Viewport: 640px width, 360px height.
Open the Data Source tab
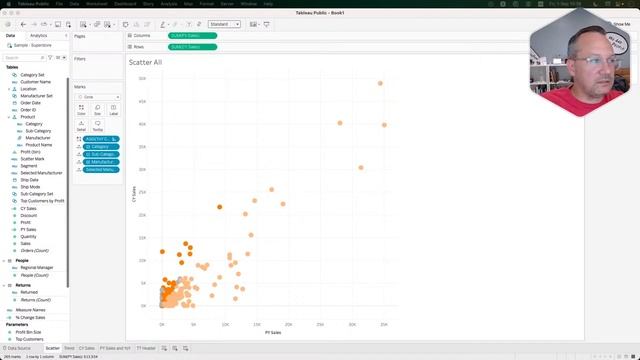[x=16, y=348]
